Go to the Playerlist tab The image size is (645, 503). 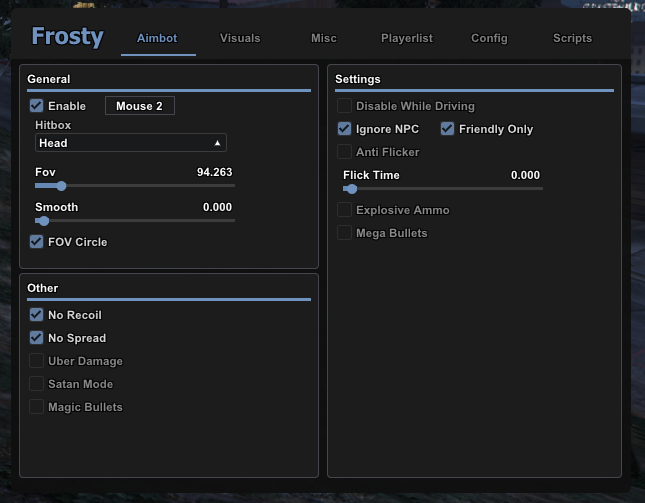(x=407, y=38)
